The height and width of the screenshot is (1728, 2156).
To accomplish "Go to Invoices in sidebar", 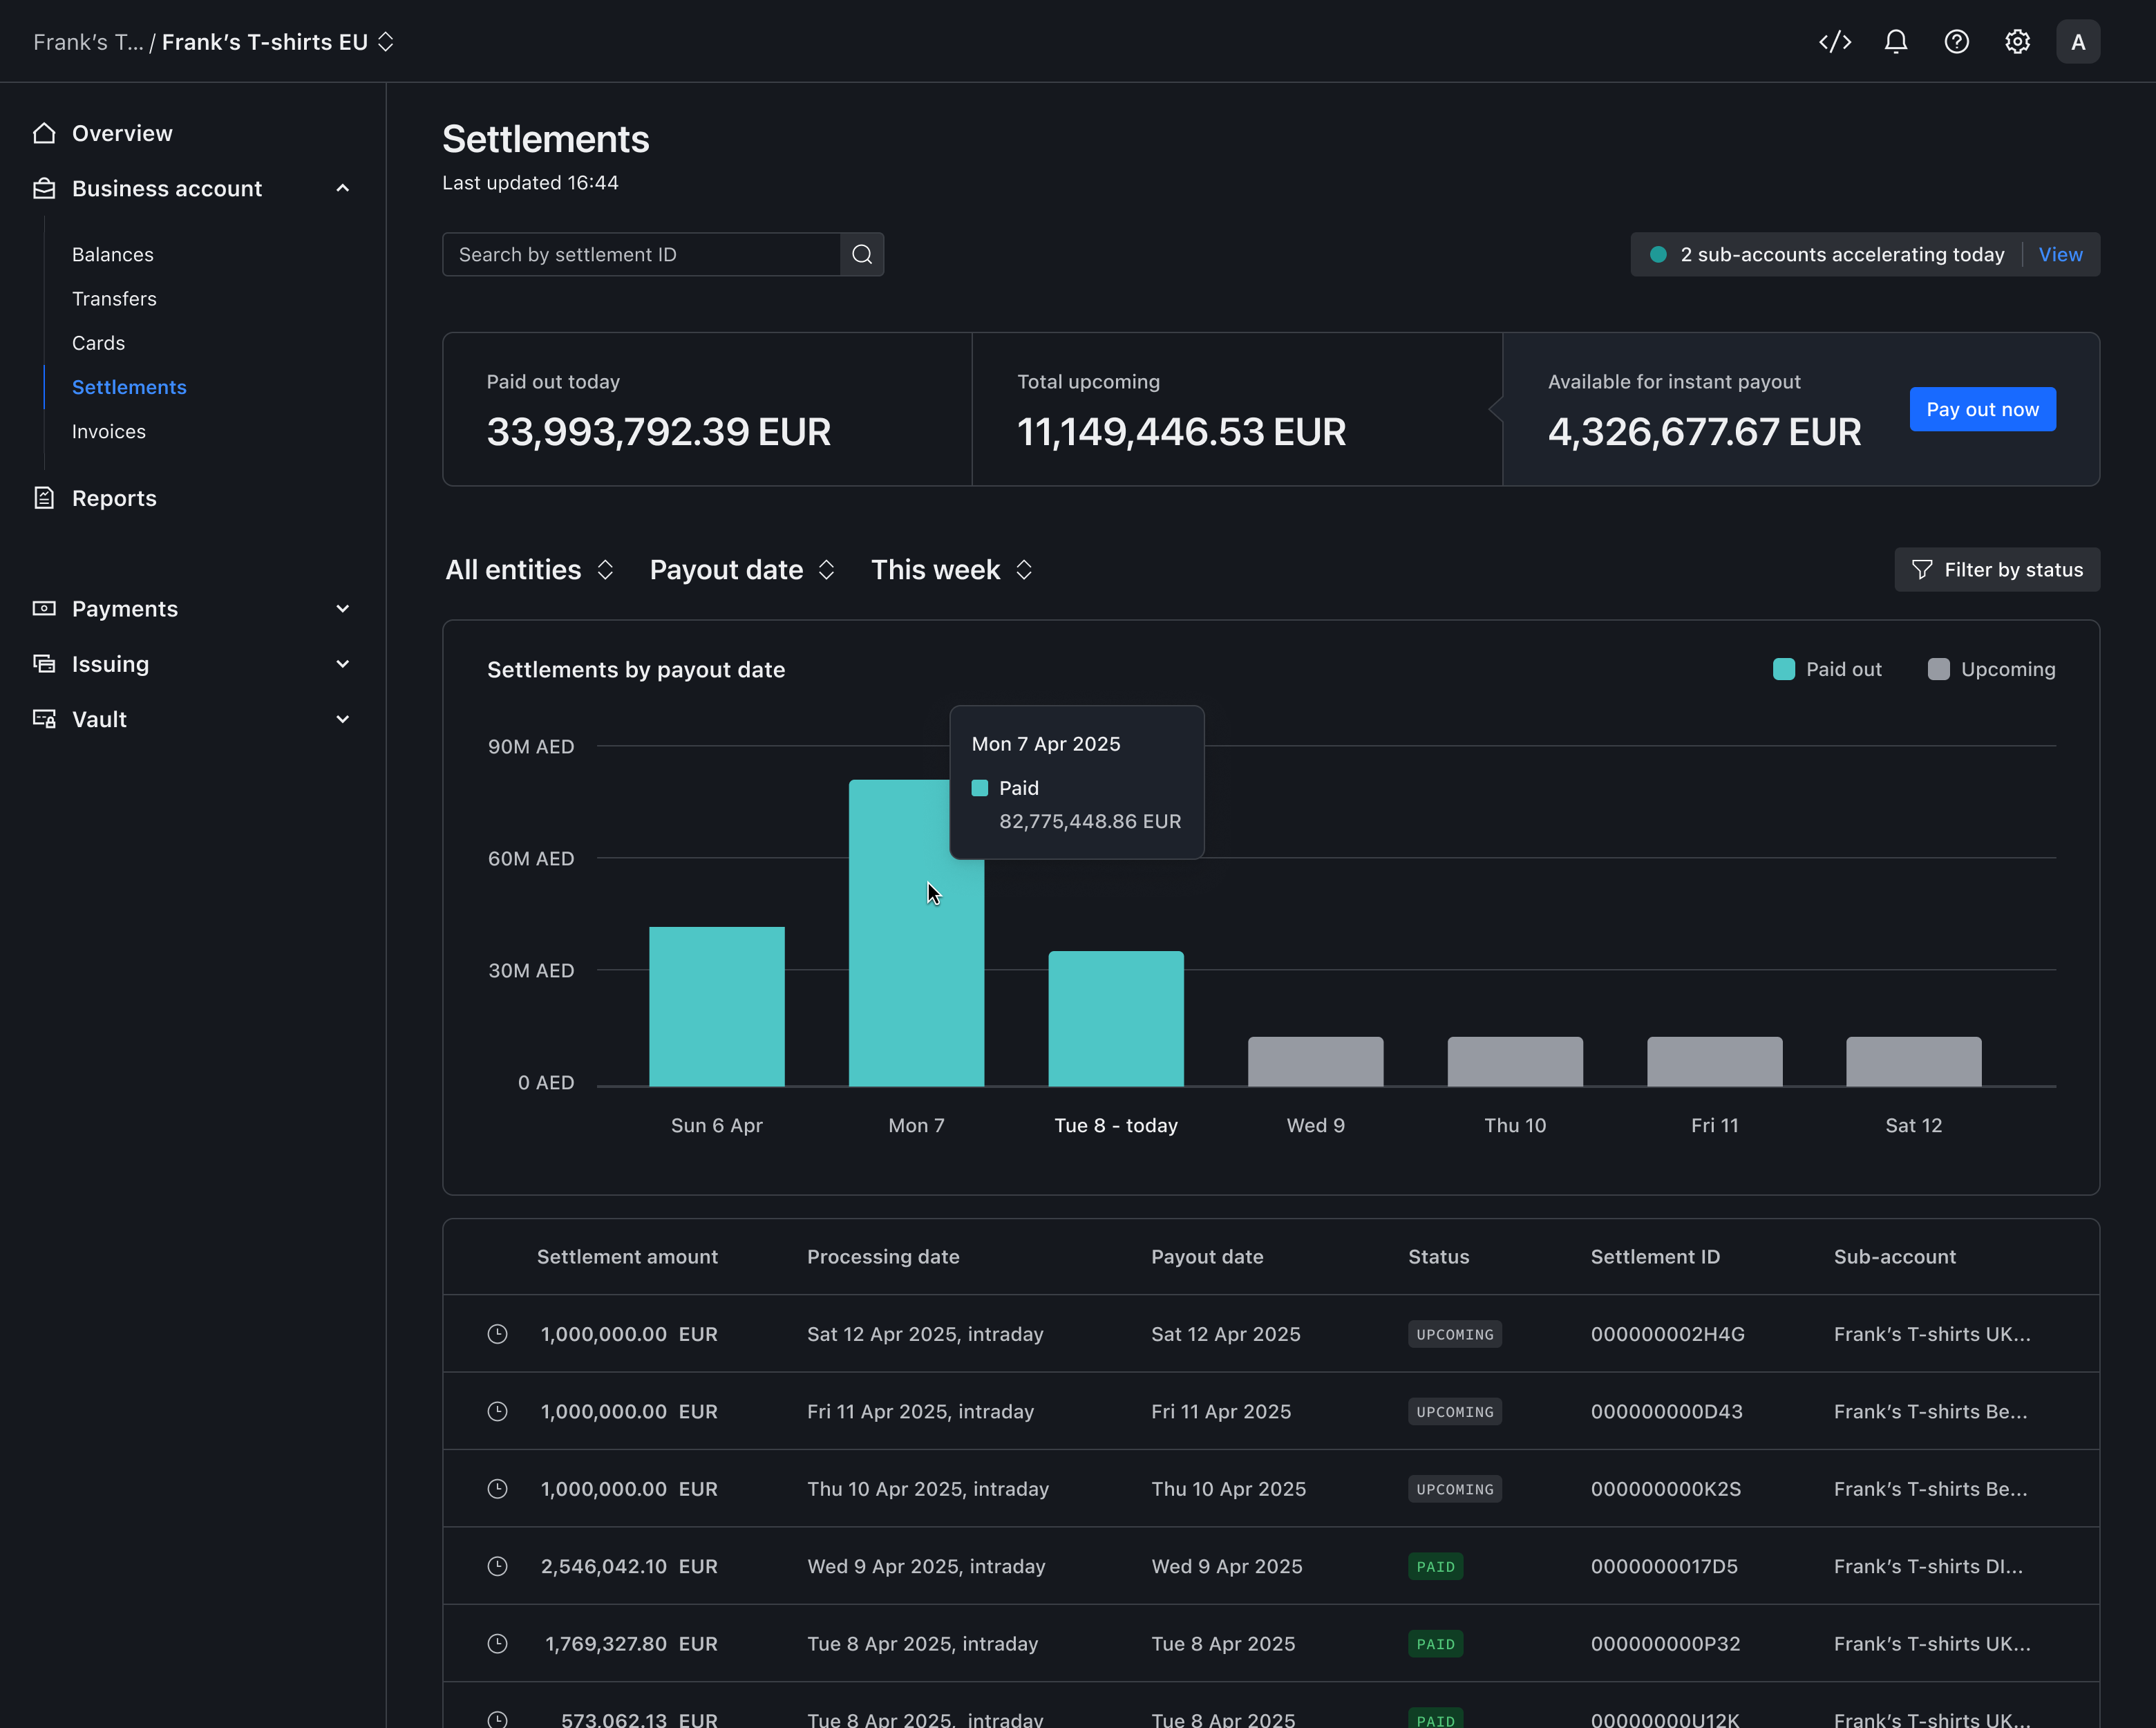I will (109, 432).
